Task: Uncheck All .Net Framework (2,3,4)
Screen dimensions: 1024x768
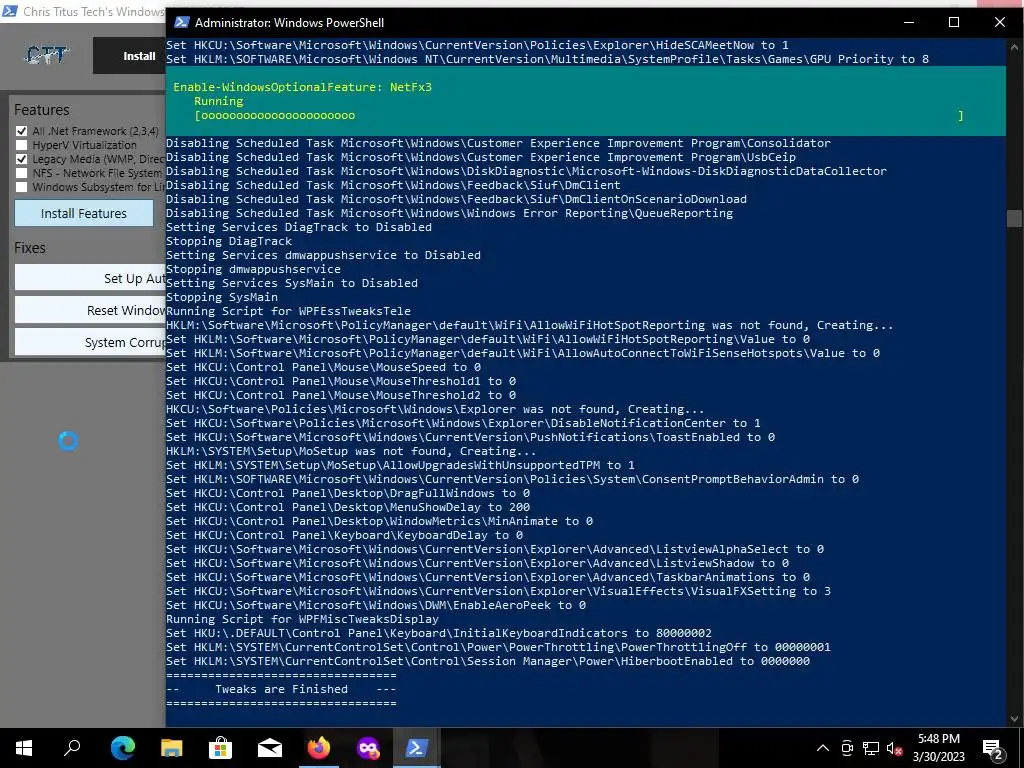Action: pos(22,131)
